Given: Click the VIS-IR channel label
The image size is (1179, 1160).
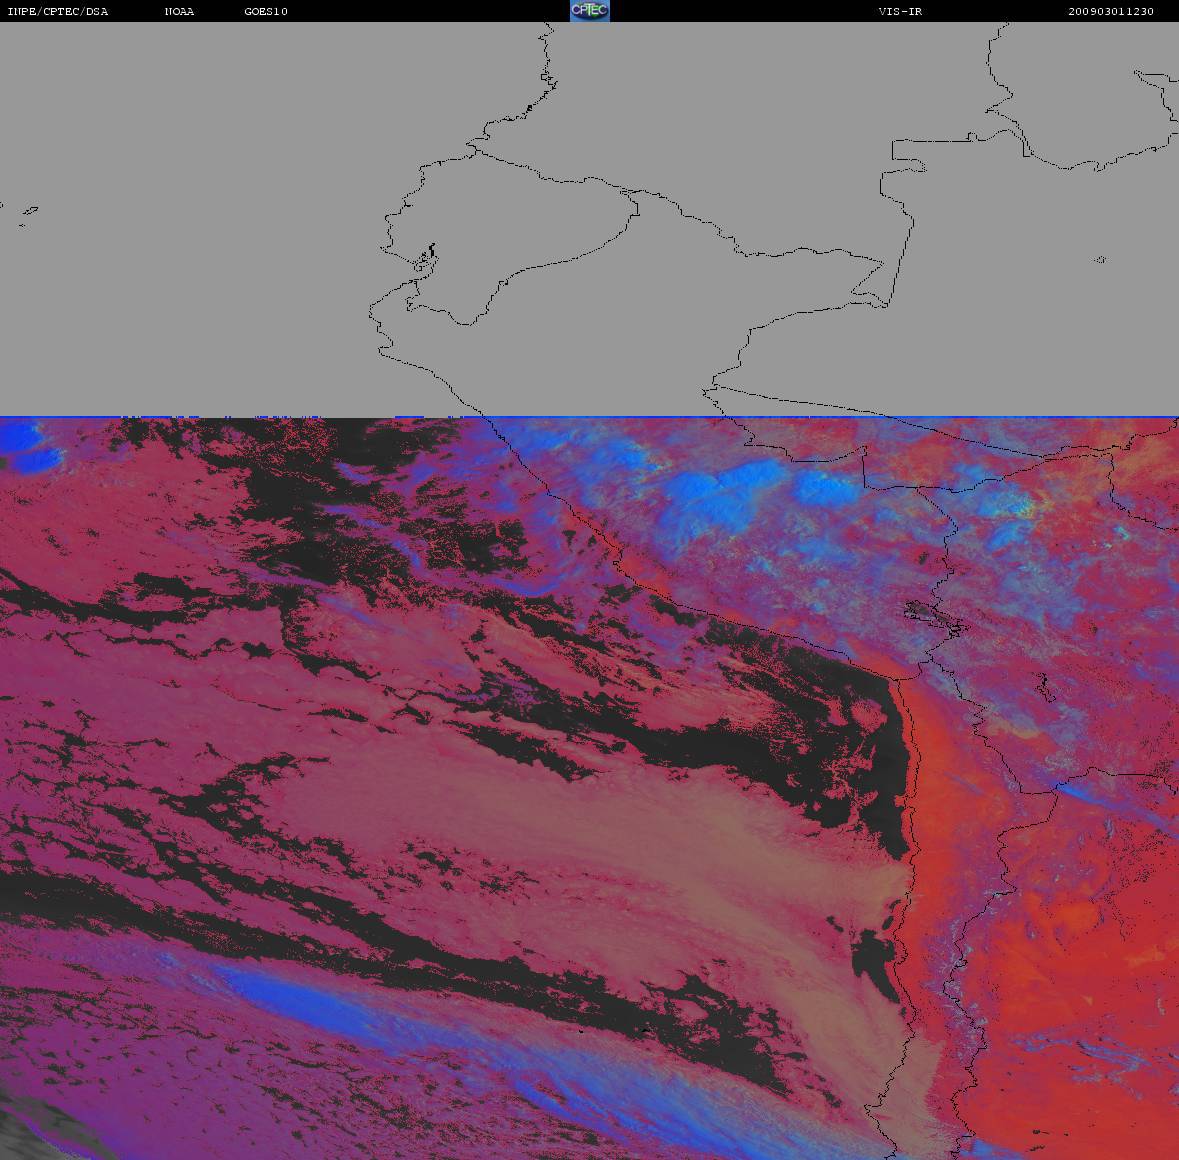Looking at the screenshot, I should point(900,11).
